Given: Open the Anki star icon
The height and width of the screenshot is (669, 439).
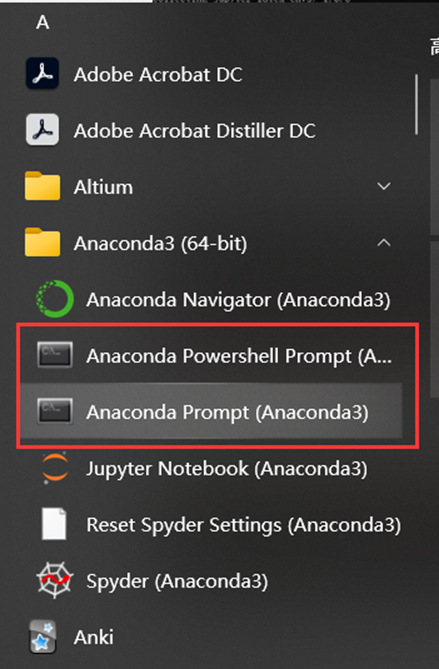Looking at the screenshot, I should point(43,637).
